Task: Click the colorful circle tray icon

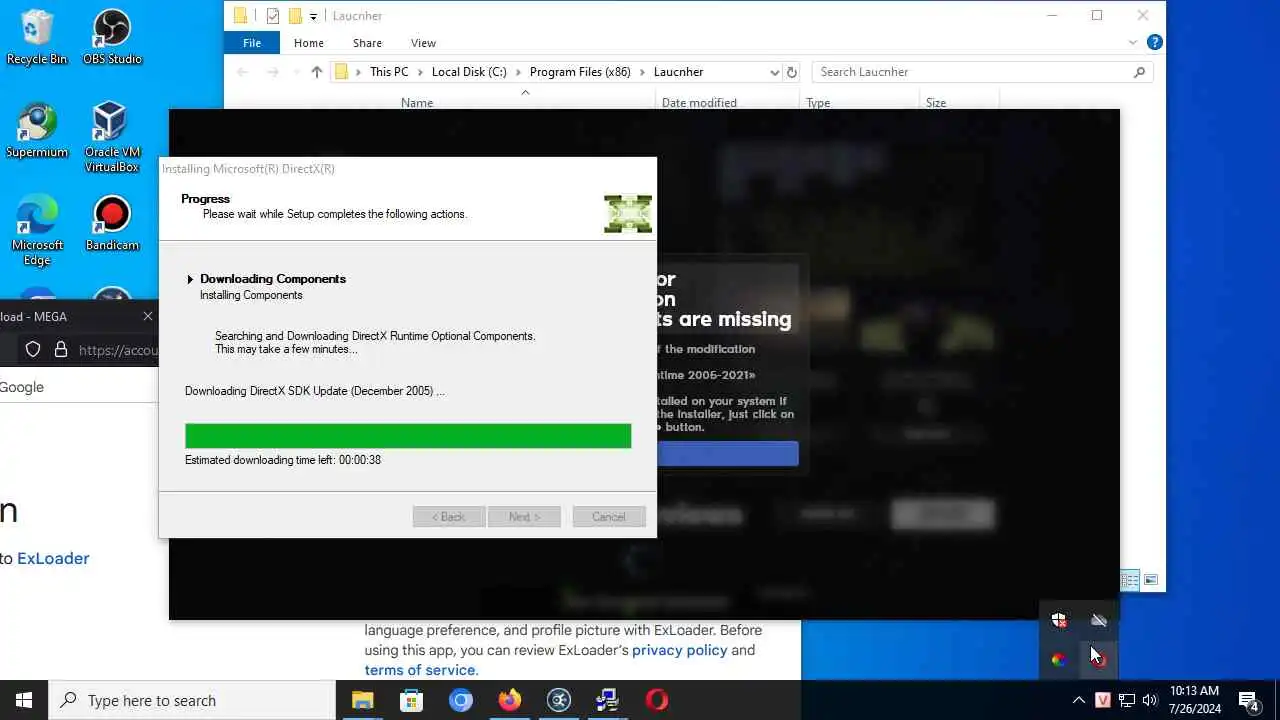Action: (1059, 659)
